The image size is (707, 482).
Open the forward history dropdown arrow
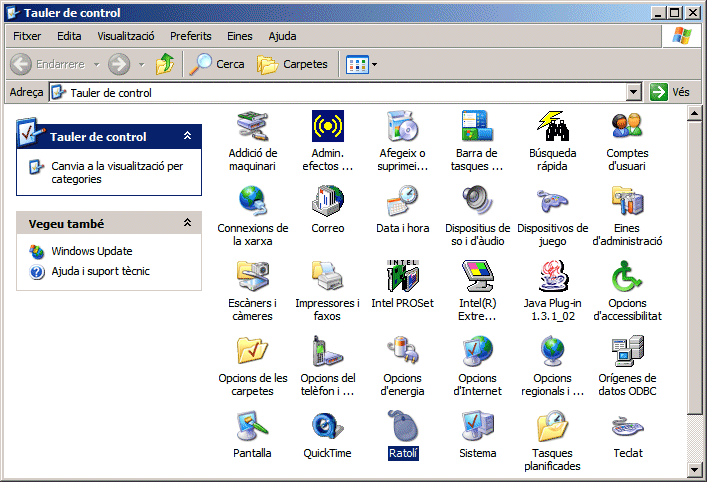[142, 64]
